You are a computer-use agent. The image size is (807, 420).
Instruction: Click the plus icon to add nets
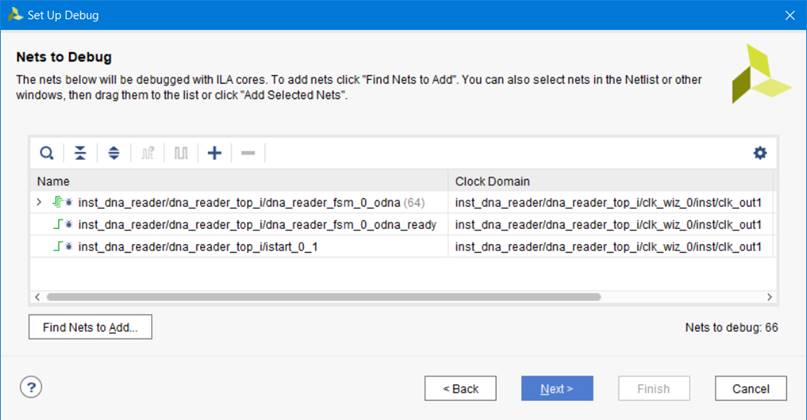(x=214, y=153)
